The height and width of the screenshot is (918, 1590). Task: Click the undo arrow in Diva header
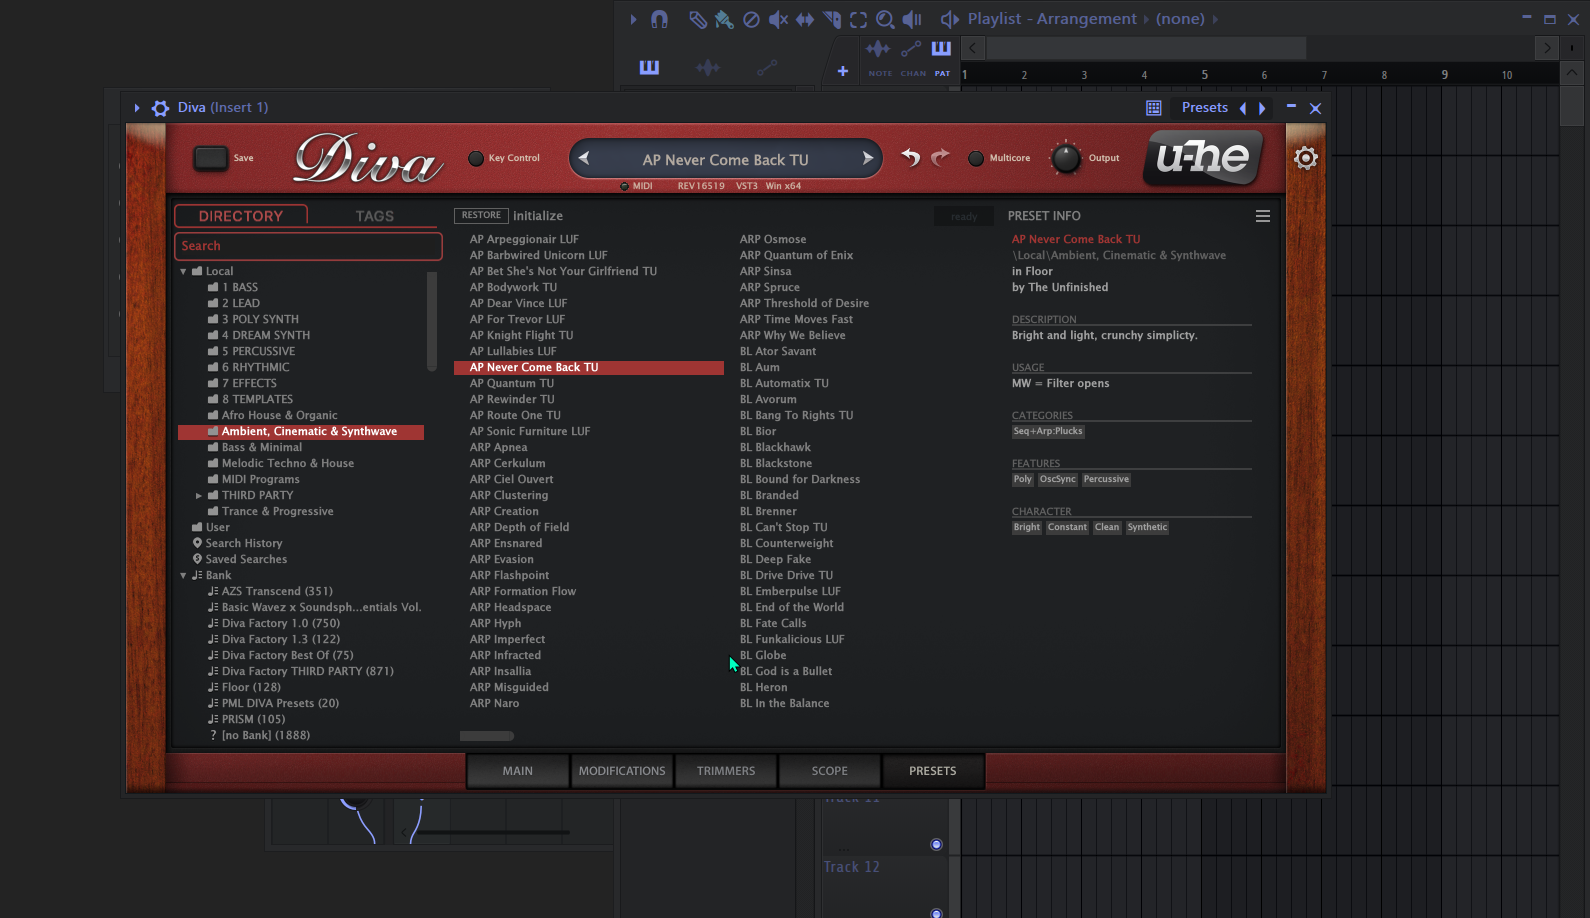pos(910,157)
